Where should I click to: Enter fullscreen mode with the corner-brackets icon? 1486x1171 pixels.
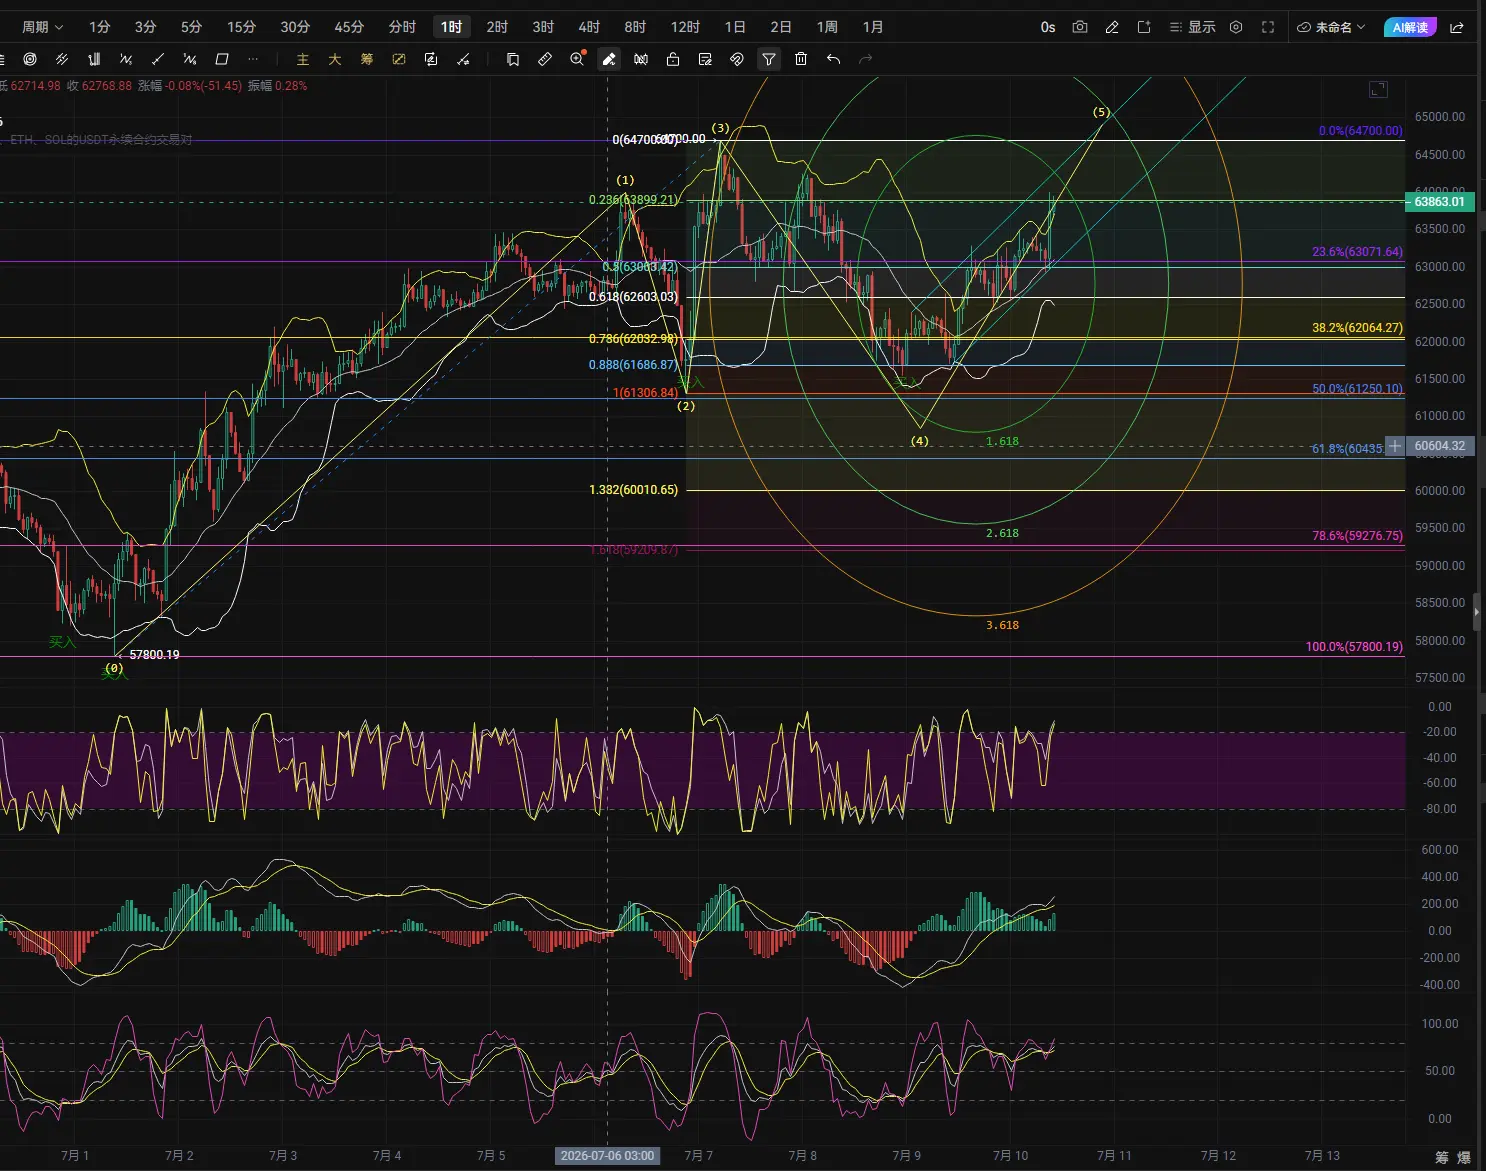[x=1268, y=27]
